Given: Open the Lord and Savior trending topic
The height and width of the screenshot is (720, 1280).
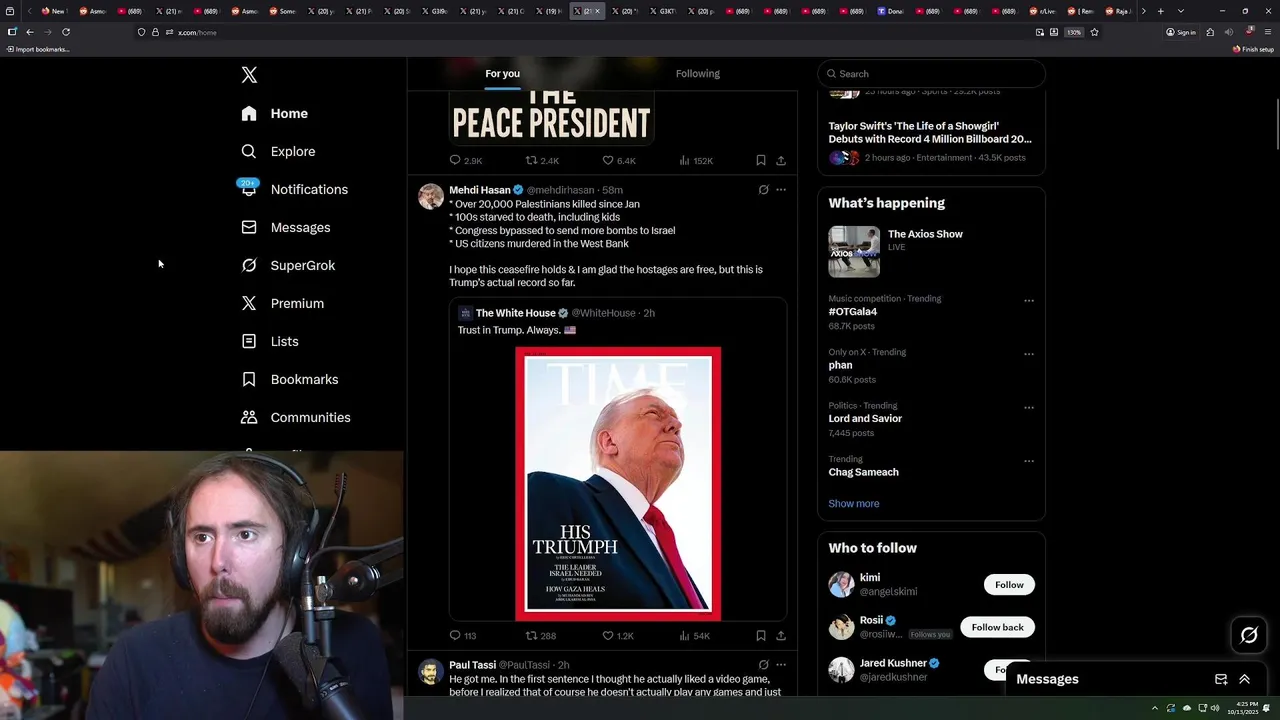Looking at the screenshot, I should [x=865, y=419].
